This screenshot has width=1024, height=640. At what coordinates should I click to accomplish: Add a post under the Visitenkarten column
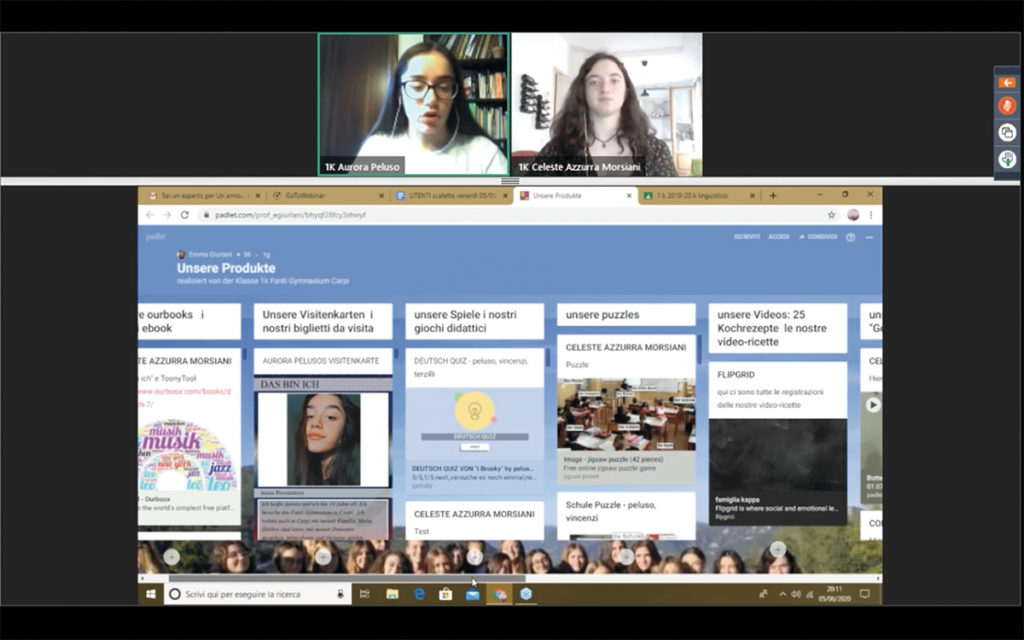point(323,556)
